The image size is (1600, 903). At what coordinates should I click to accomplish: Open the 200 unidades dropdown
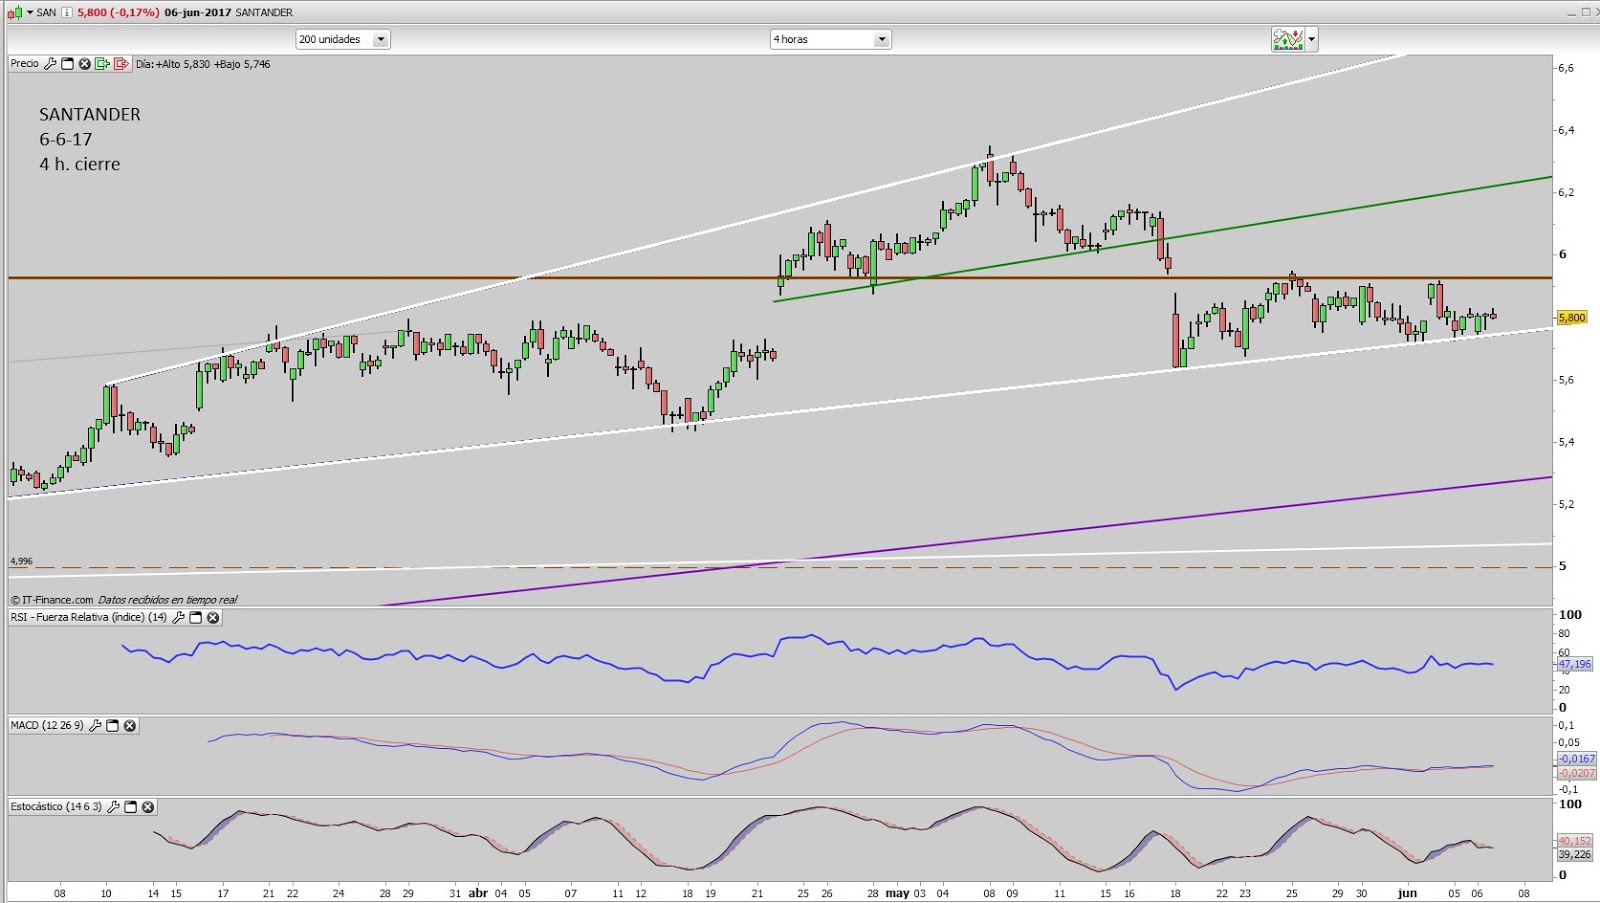(343, 39)
